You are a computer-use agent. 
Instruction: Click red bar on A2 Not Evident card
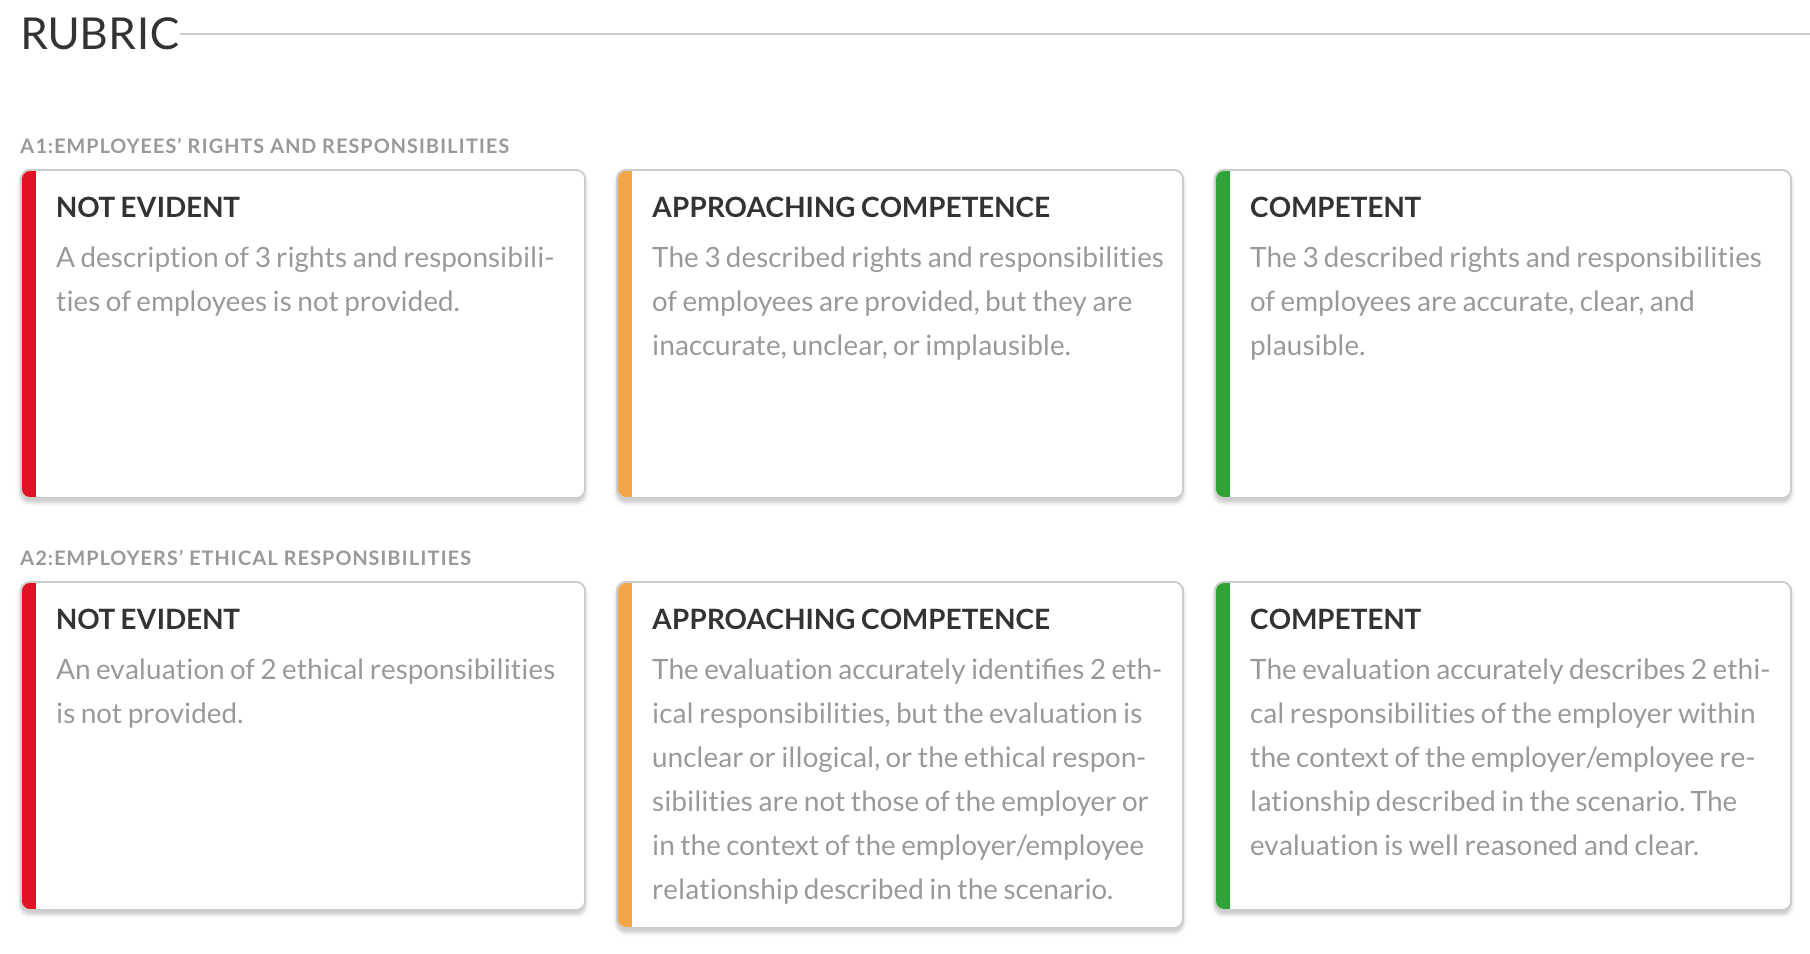[x=29, y=746]
